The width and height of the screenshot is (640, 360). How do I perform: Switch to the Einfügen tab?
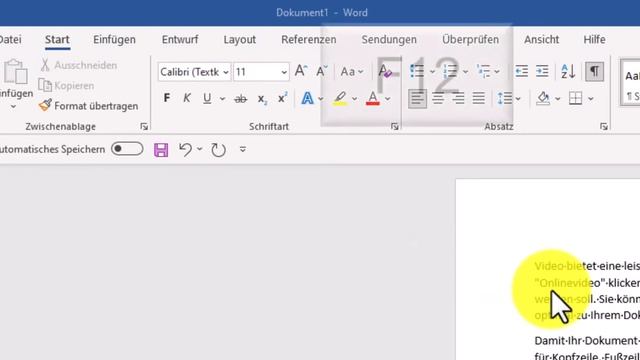click(x=114, y=40)
